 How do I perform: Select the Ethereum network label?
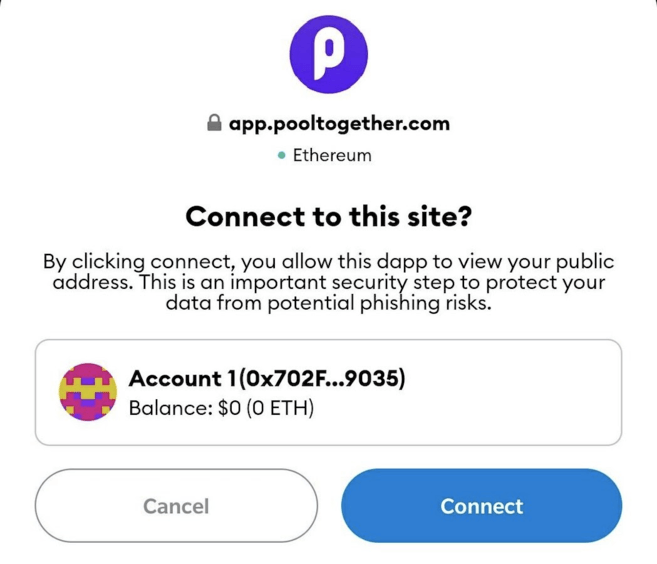[331, 156]
